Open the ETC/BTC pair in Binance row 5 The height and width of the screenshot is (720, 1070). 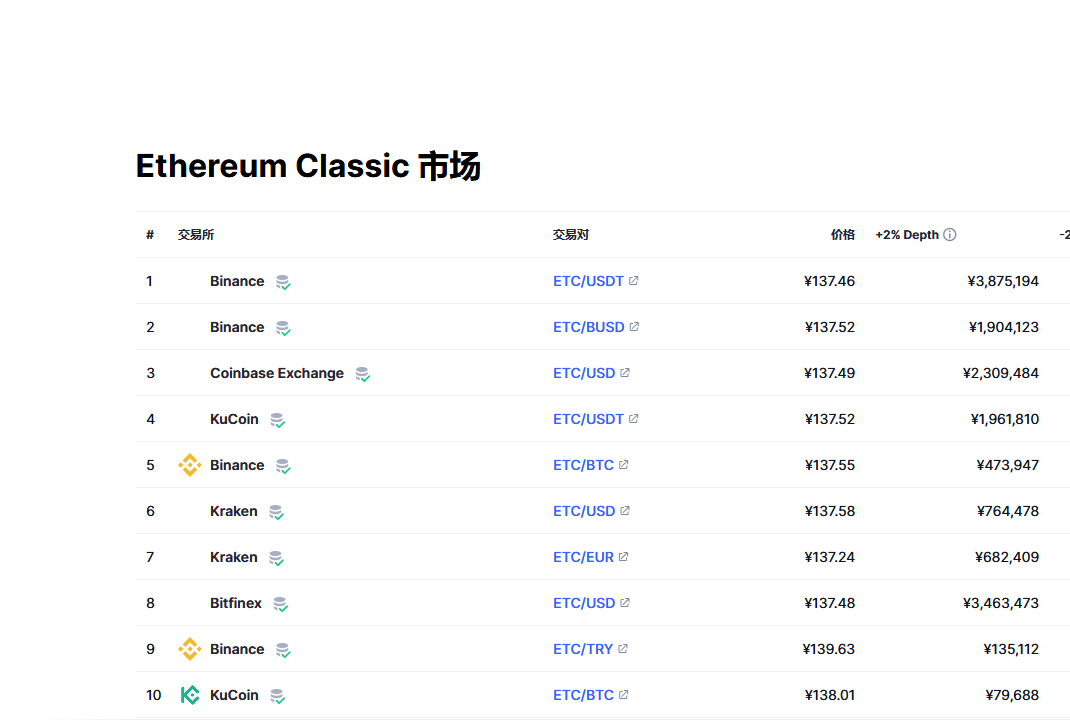(583, 465)
